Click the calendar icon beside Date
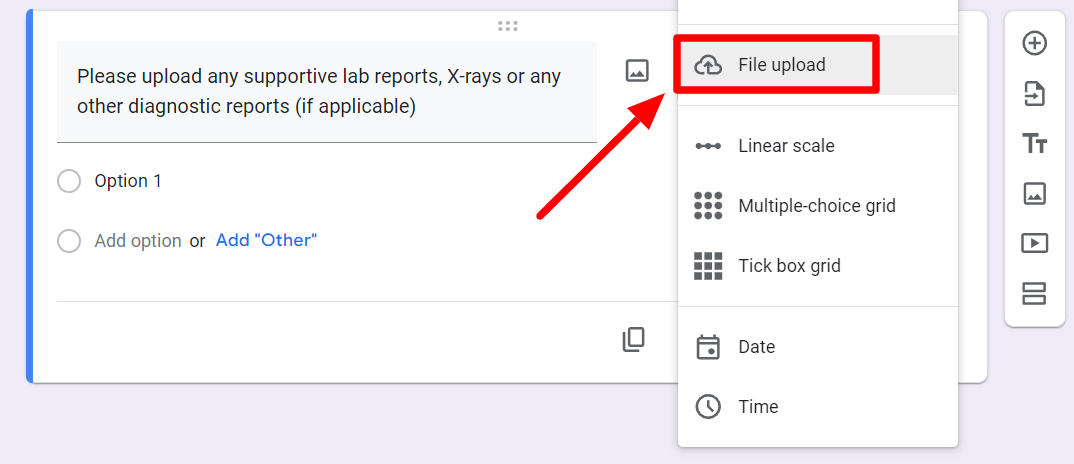Image resolution: width=1074 pixels, height=464 pixels. pos(708,347)
